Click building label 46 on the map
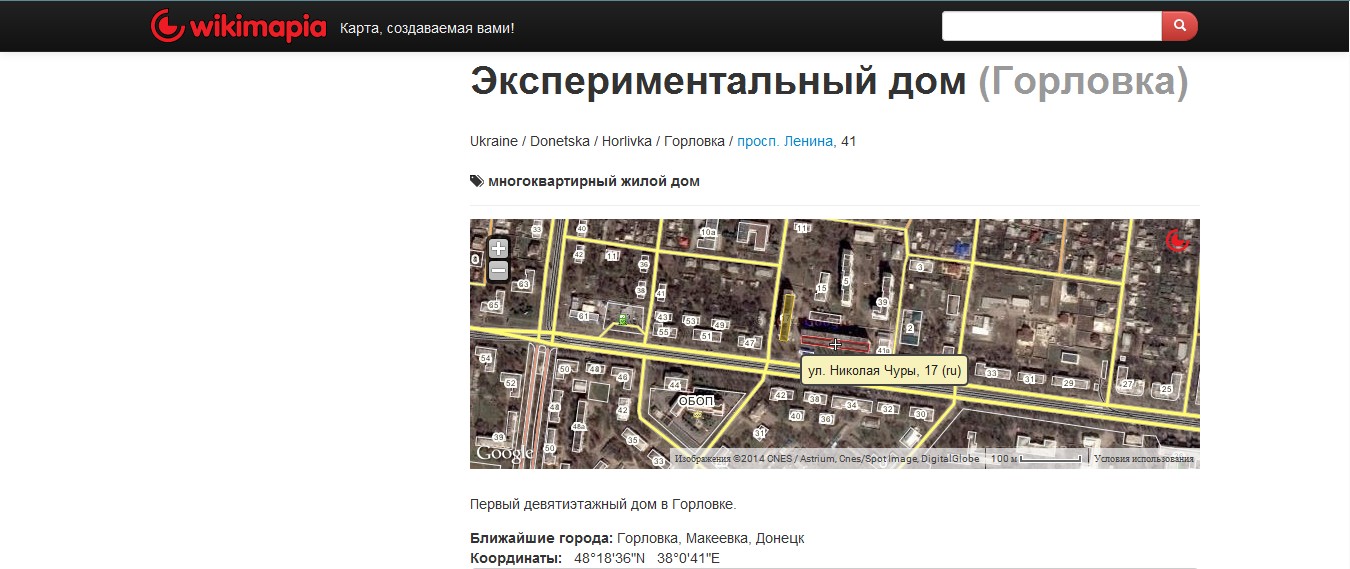This screenshot has height=569, width=1350. pyautogui.click(x=623, y=377)
